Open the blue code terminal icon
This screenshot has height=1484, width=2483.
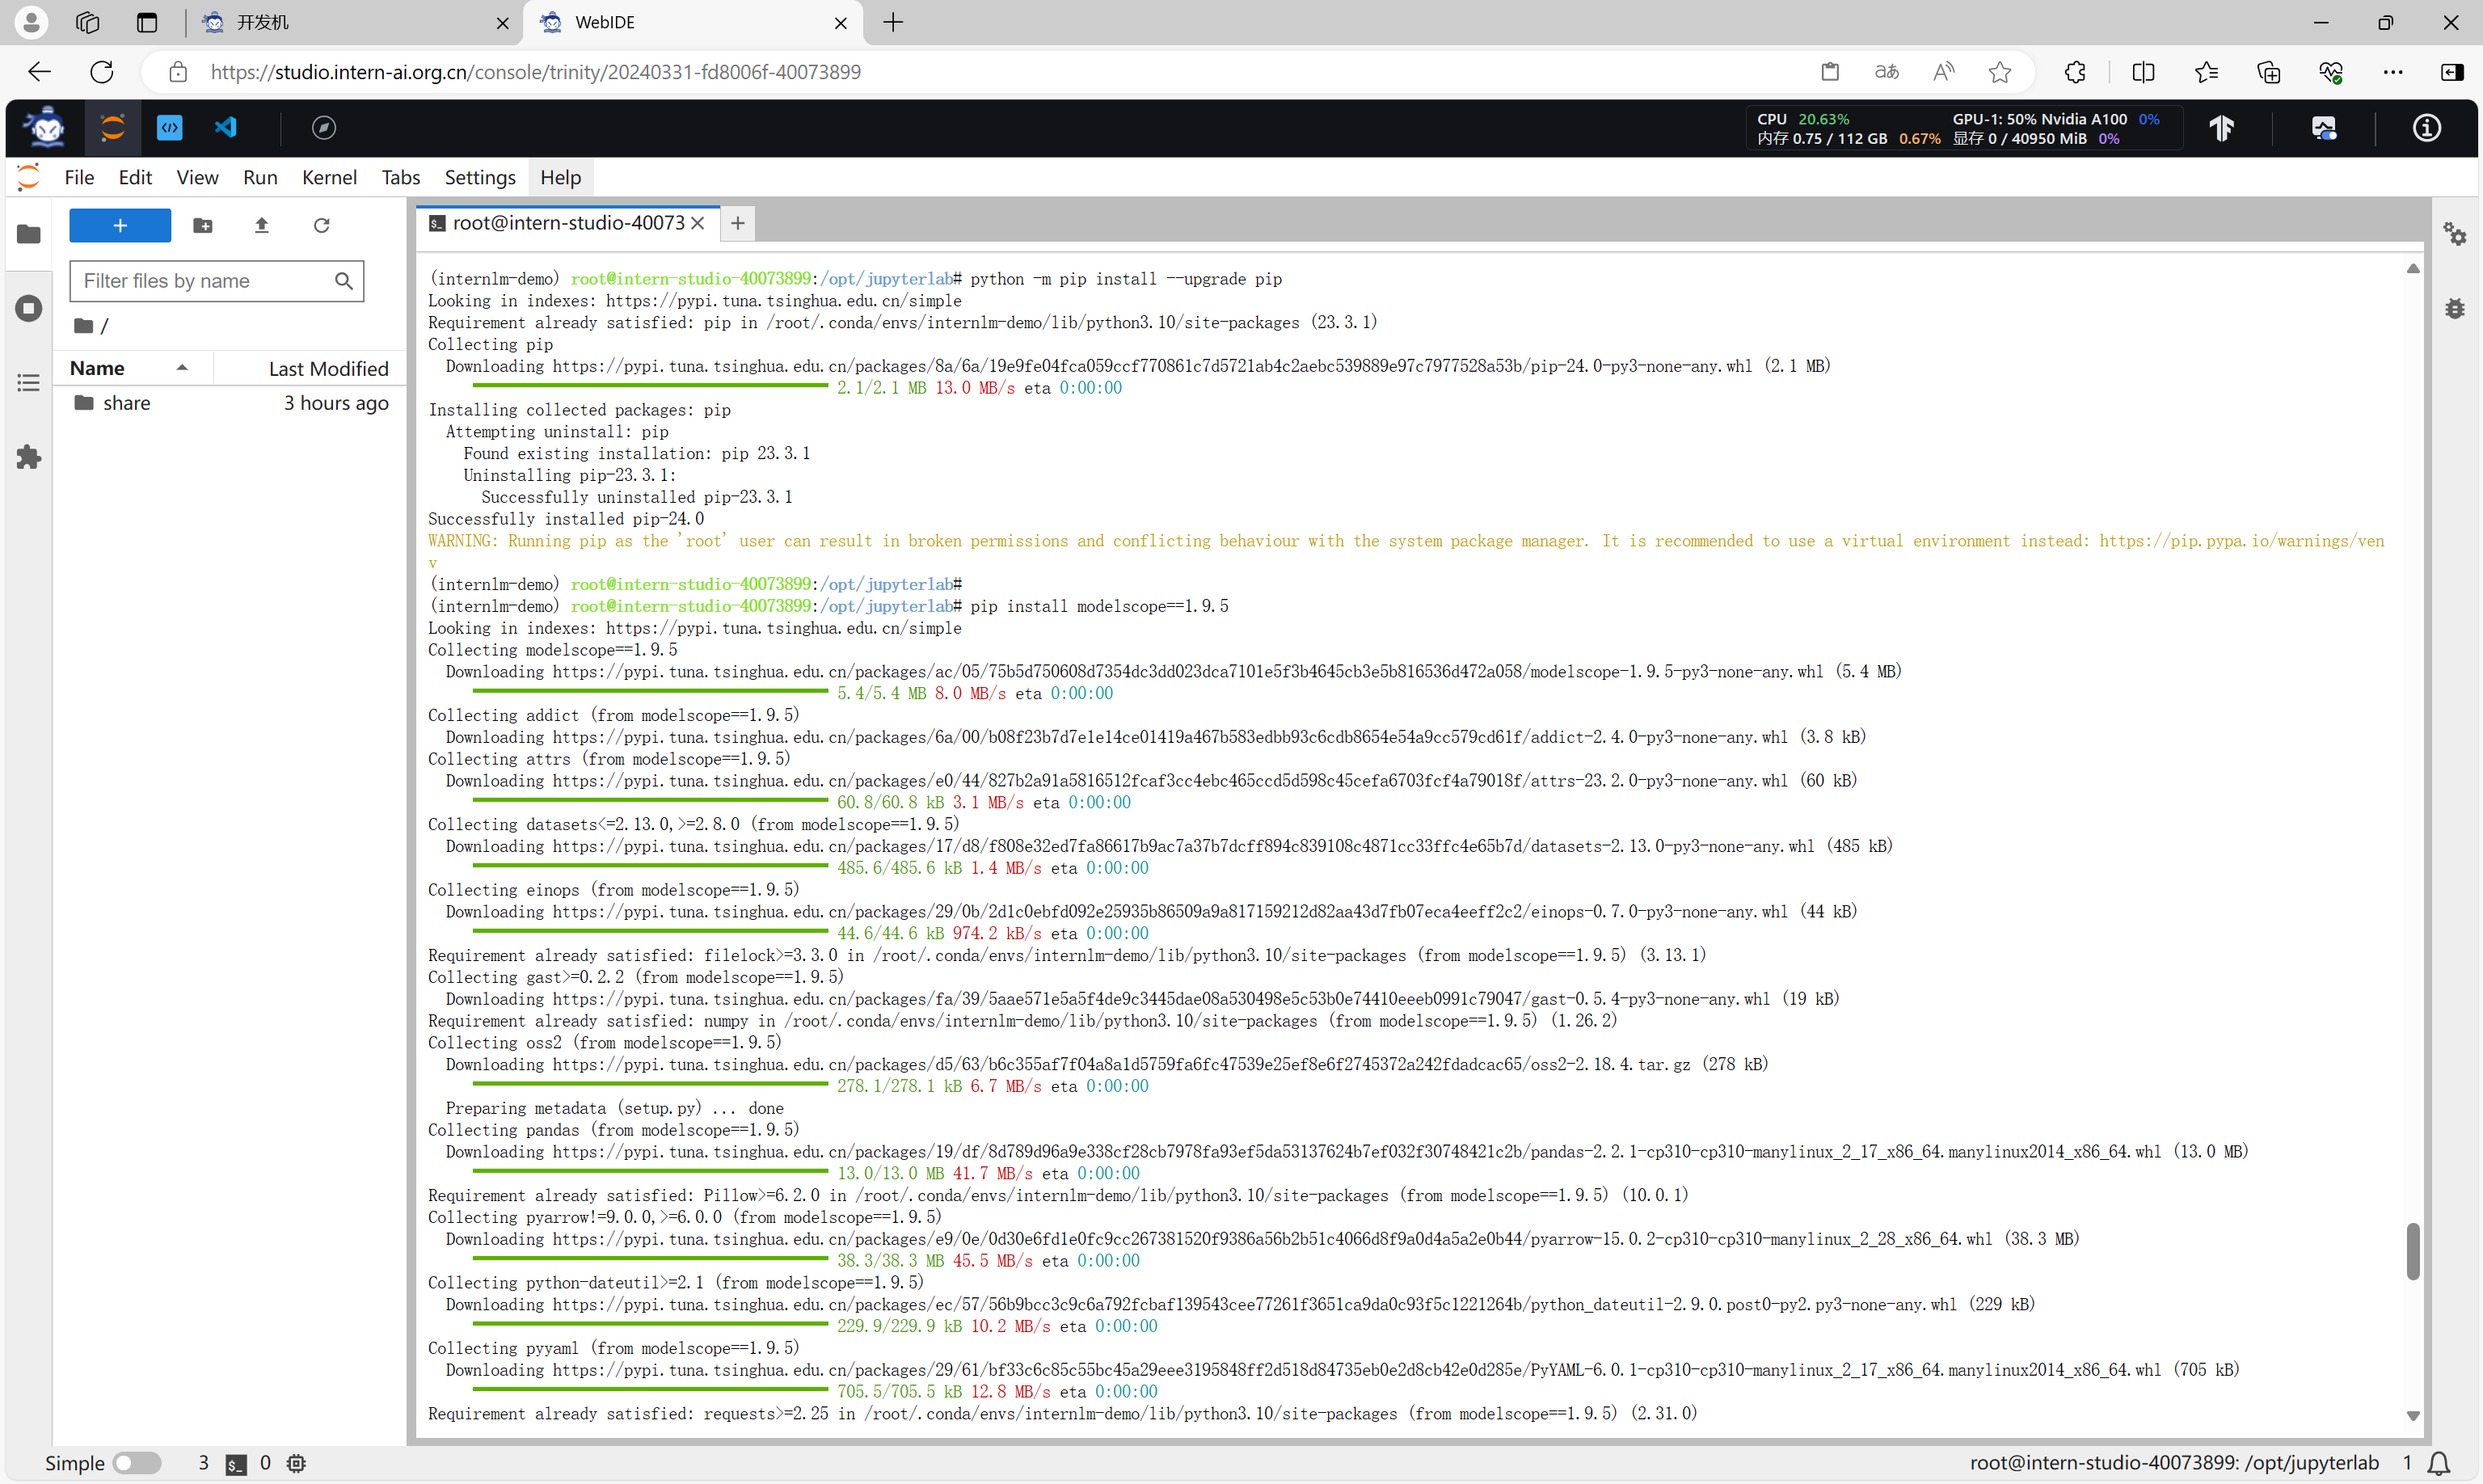[170, 127]
